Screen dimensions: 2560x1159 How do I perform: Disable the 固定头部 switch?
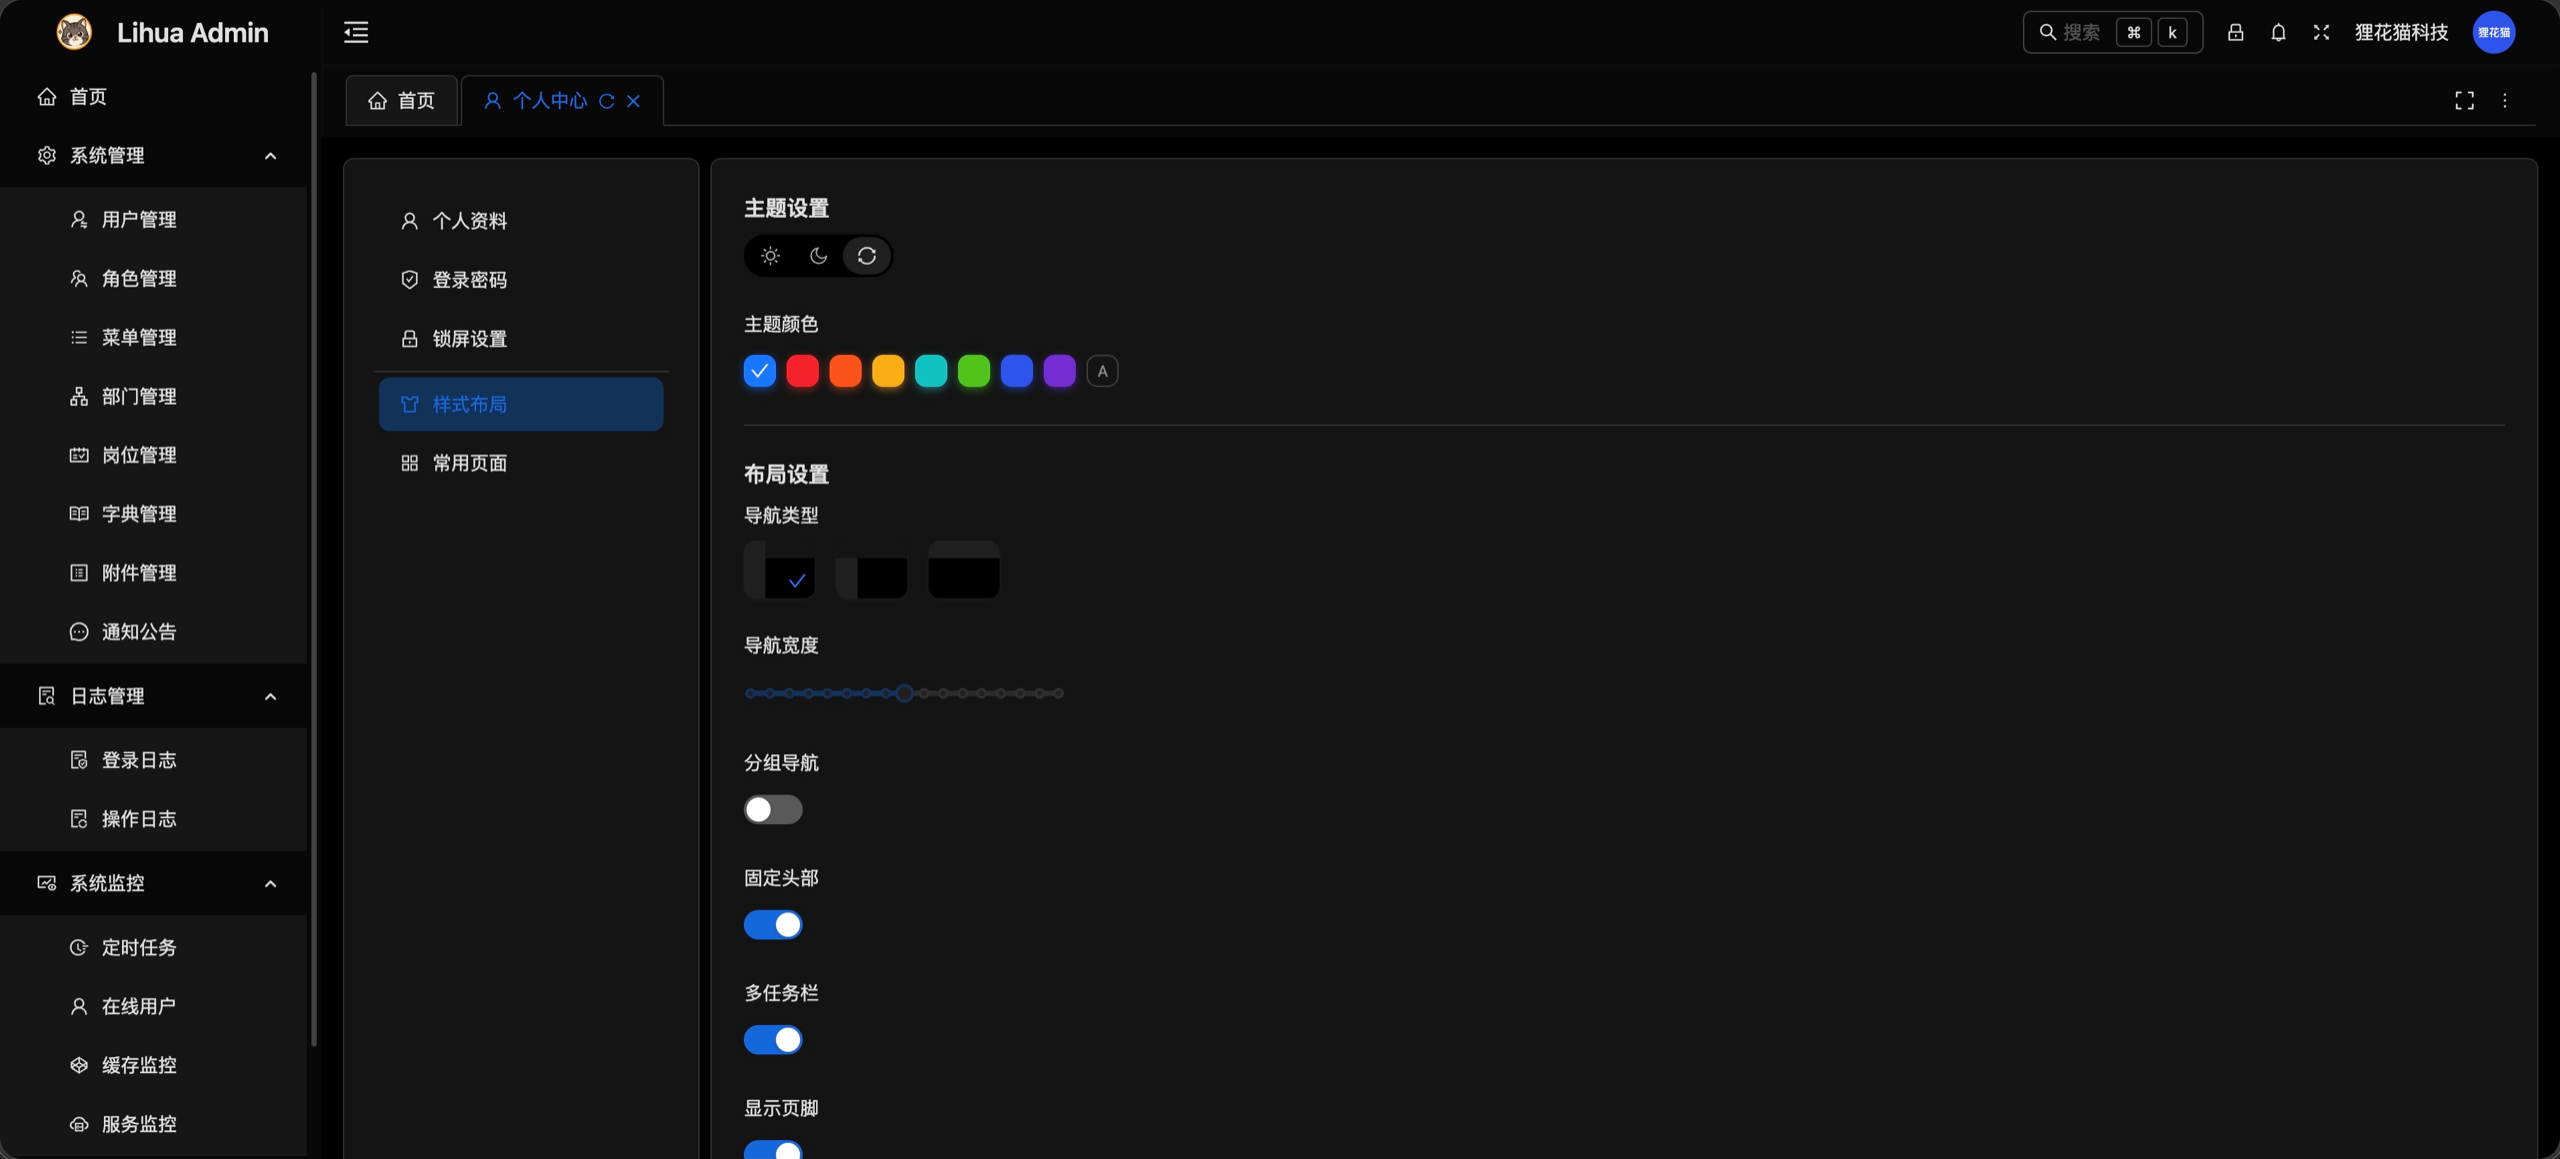coord(773,925)
